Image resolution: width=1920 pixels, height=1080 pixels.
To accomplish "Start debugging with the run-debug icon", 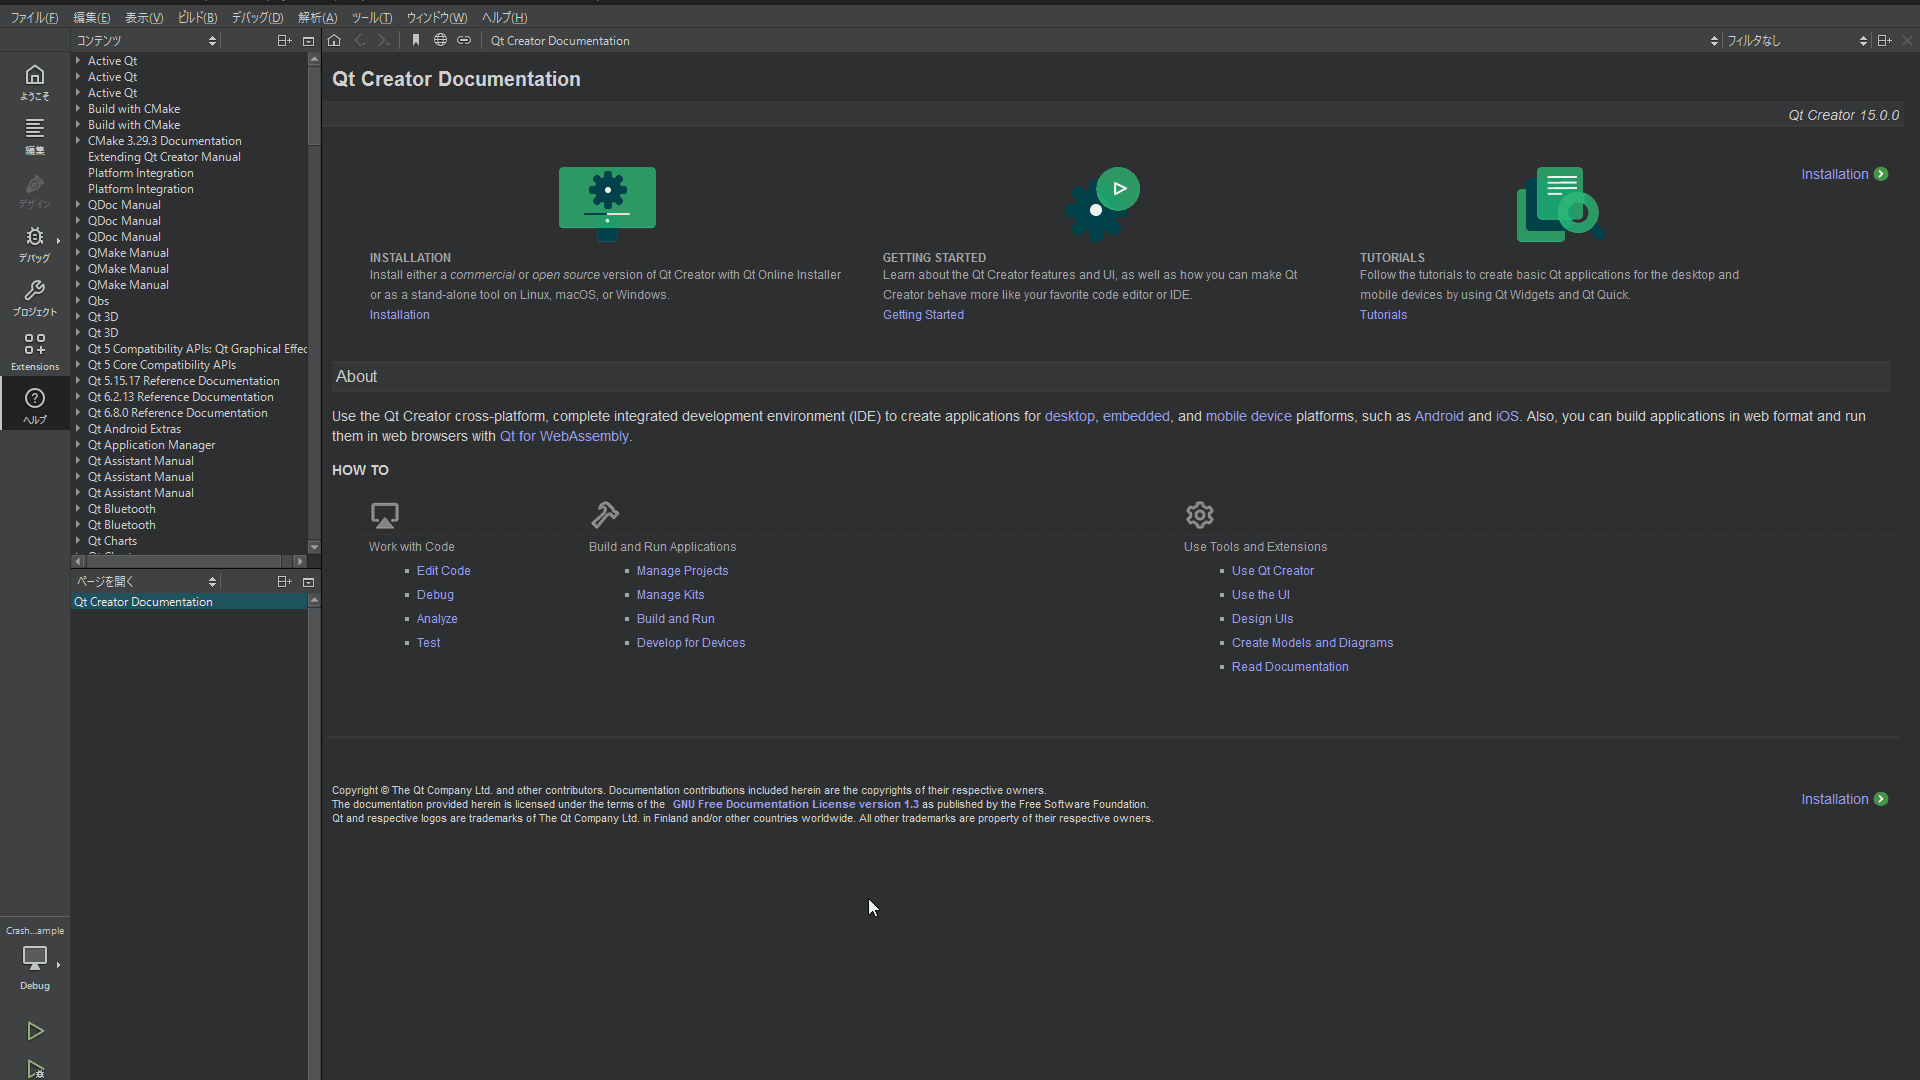I will [35, 1068].
